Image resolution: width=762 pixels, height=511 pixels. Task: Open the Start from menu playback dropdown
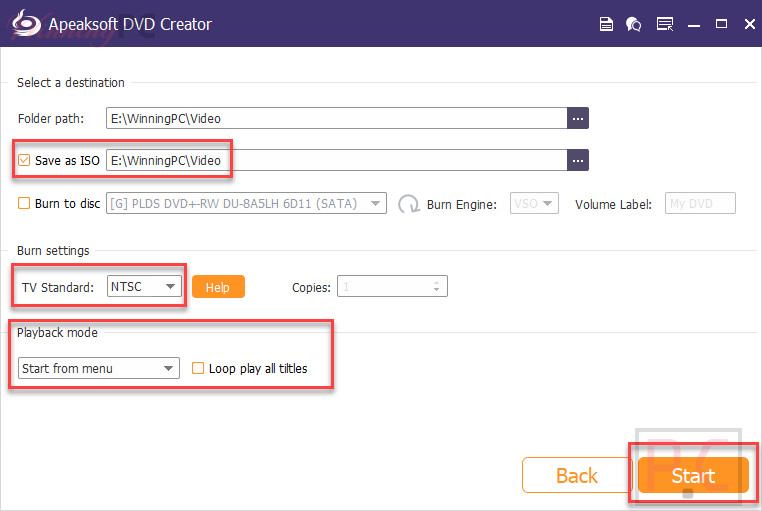click(x=99, y=368)
